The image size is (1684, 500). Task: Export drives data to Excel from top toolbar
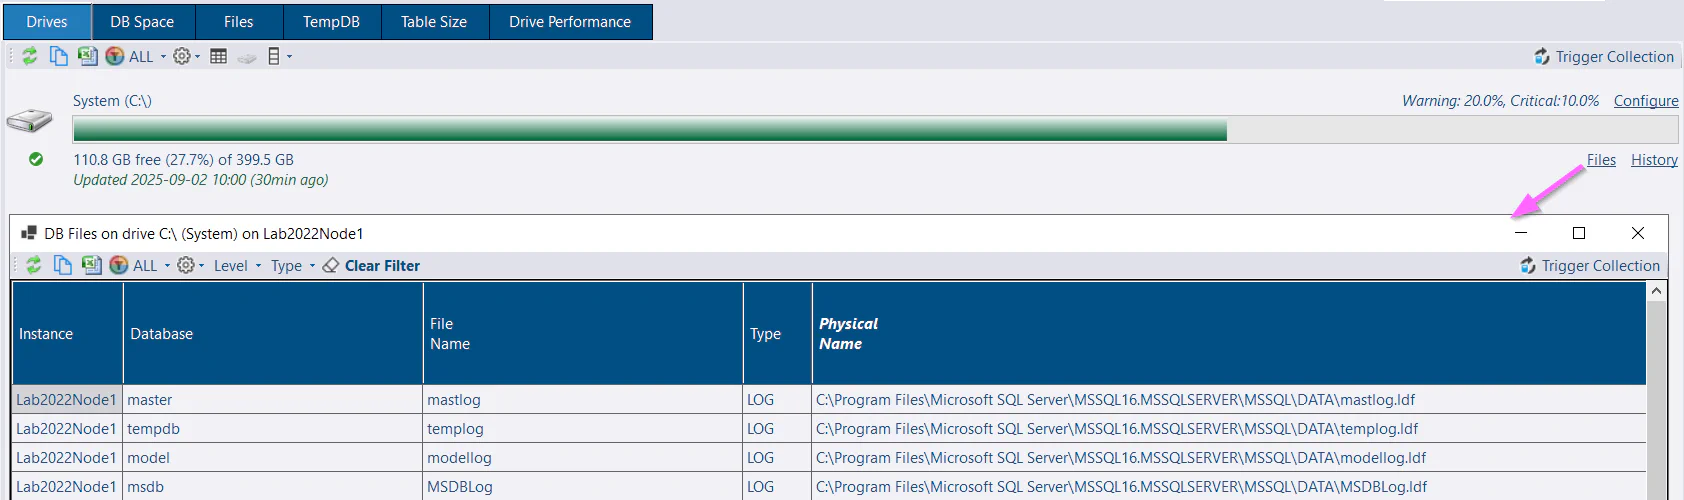point(88,56)
